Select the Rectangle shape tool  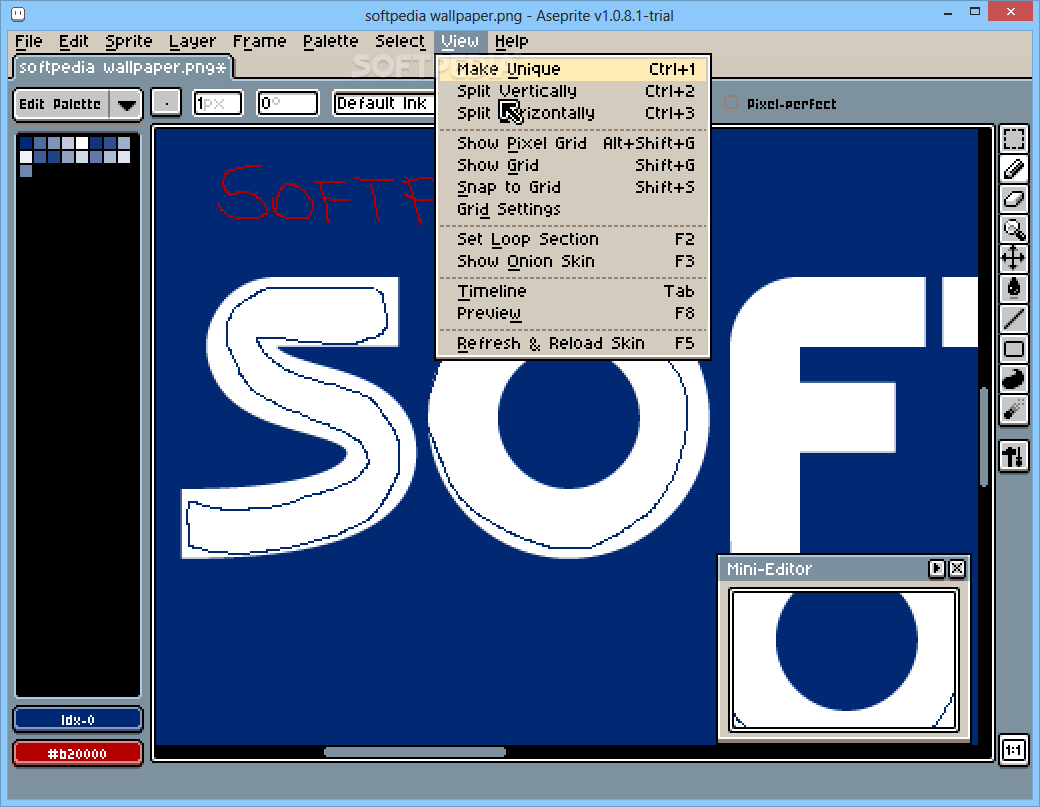pos(1013,349)
